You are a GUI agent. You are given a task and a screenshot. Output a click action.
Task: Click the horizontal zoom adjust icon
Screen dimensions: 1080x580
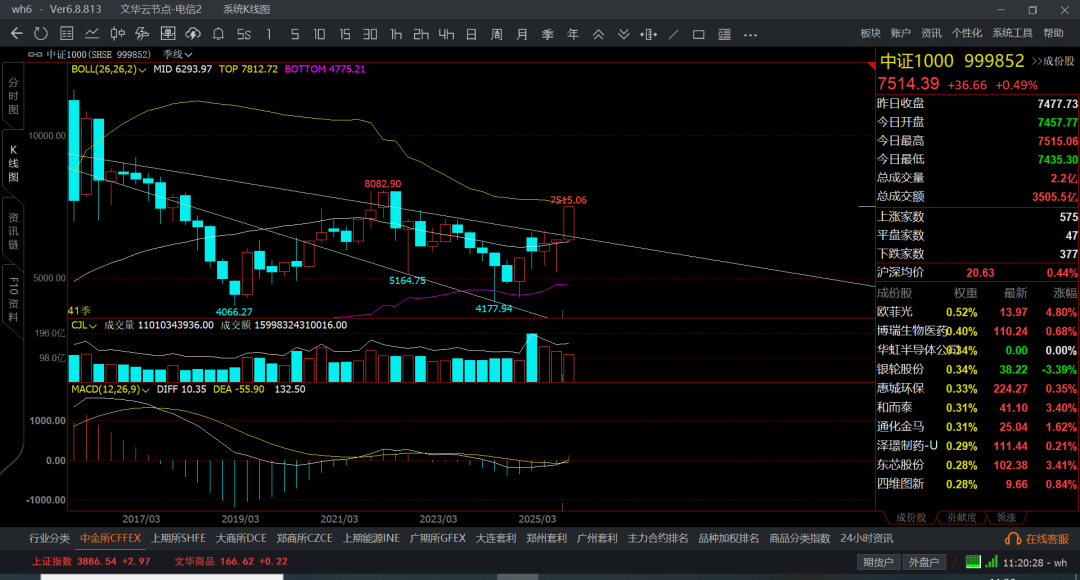point(648,34)
